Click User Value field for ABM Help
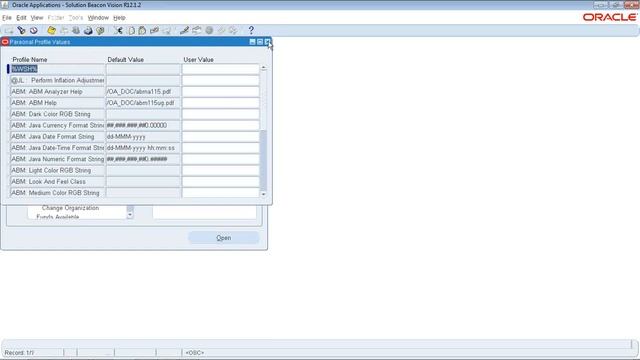Viewport: 640px width, 360px height. [x=220, y=103]
